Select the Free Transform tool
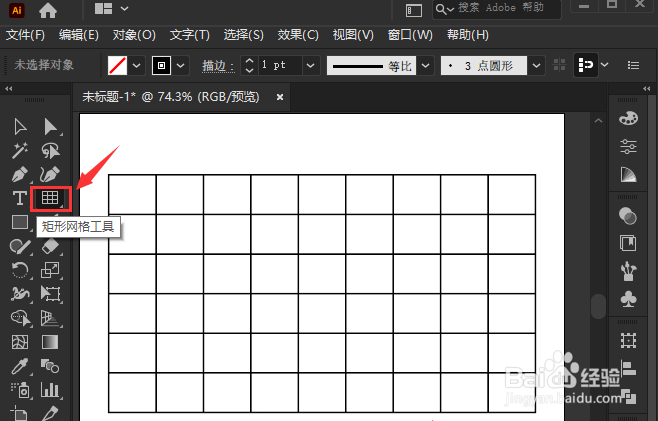 [50, 294]
